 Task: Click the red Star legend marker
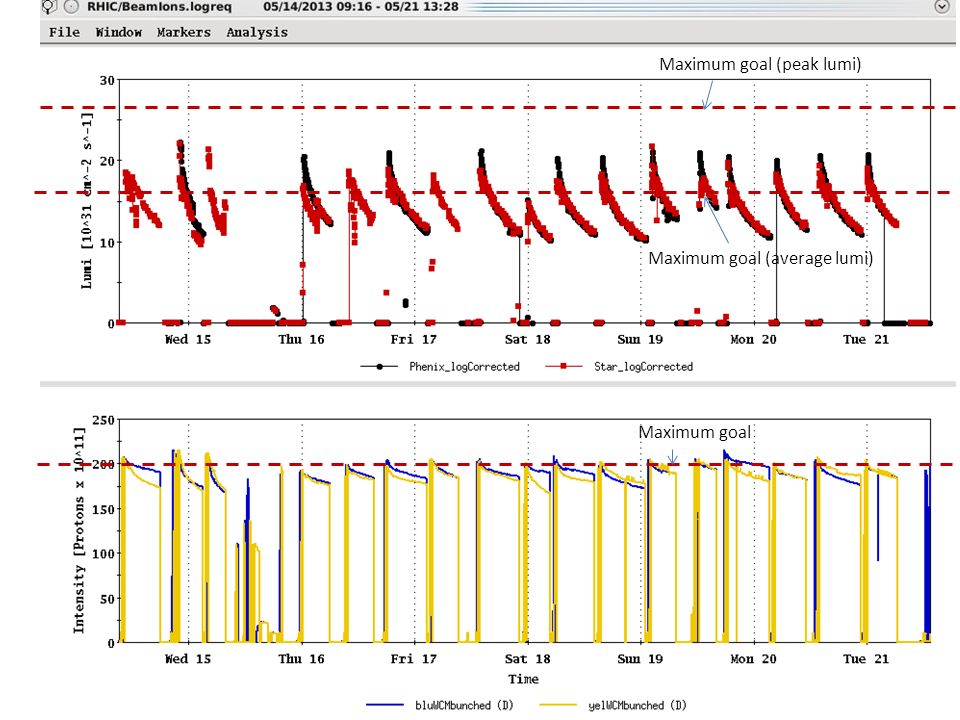(563, 366)
